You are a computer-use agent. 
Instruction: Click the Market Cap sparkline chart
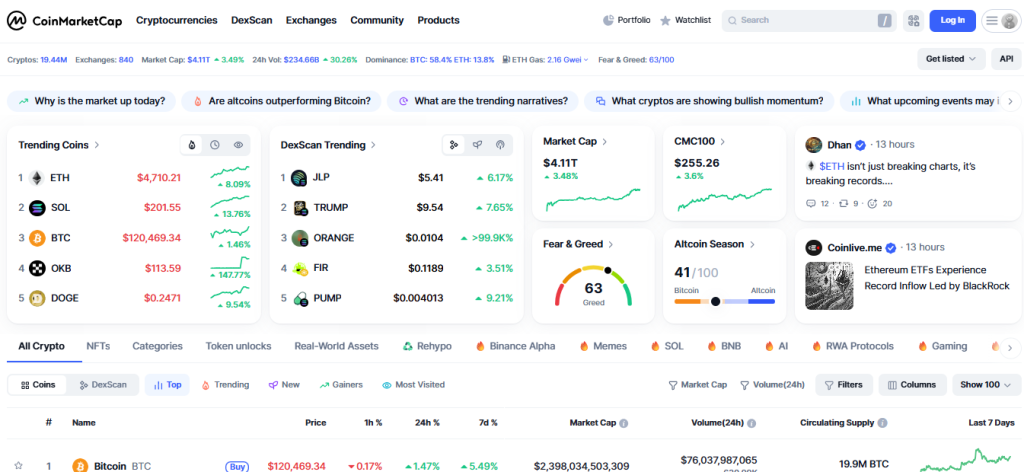tap(593, 199)
